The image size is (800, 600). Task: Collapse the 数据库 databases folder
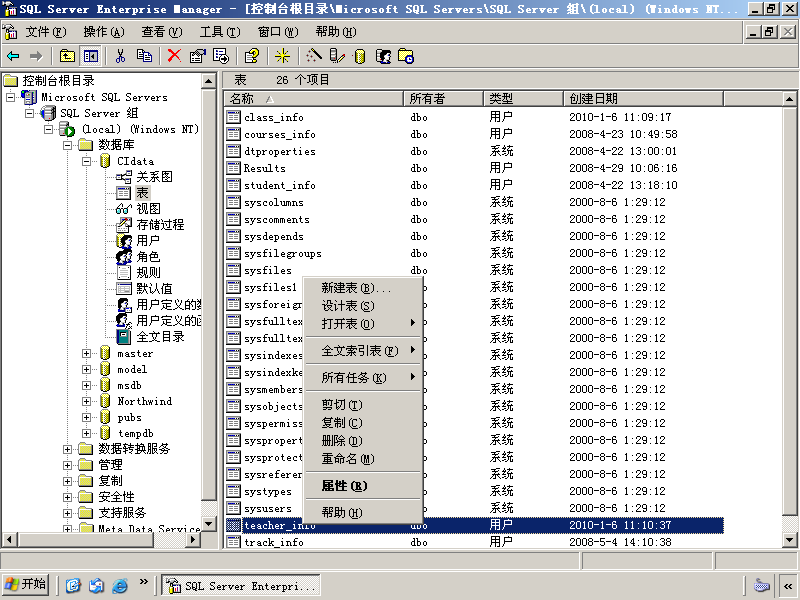pyautogui.click(x=67, y=145)
